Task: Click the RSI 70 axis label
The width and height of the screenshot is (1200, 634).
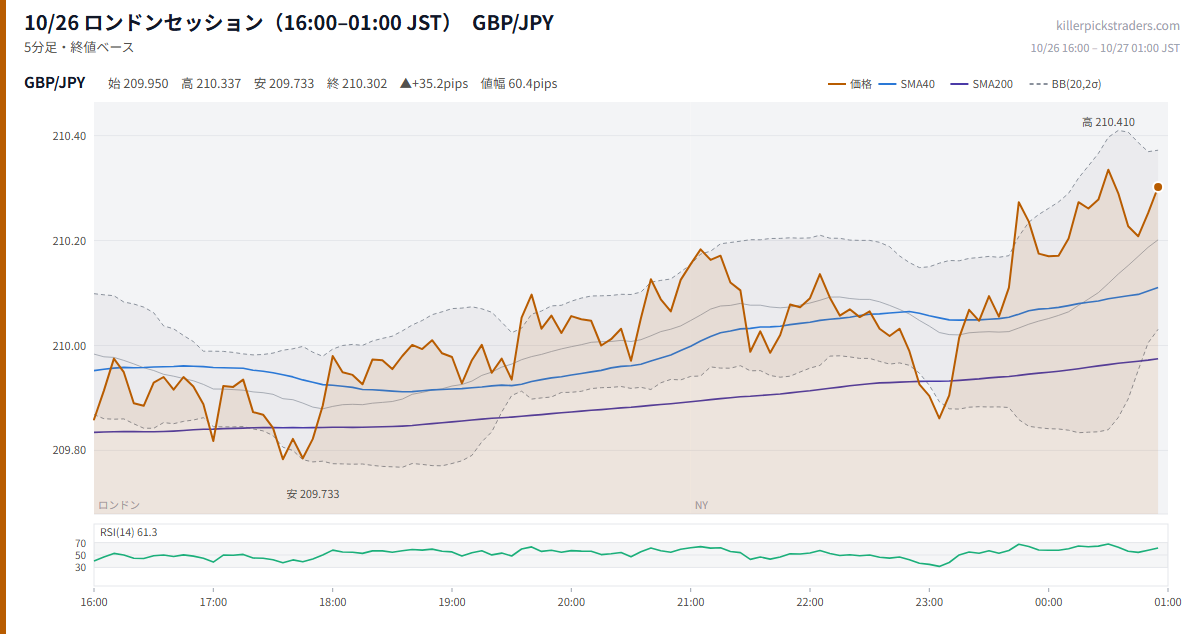Action: tap(80, 544)
